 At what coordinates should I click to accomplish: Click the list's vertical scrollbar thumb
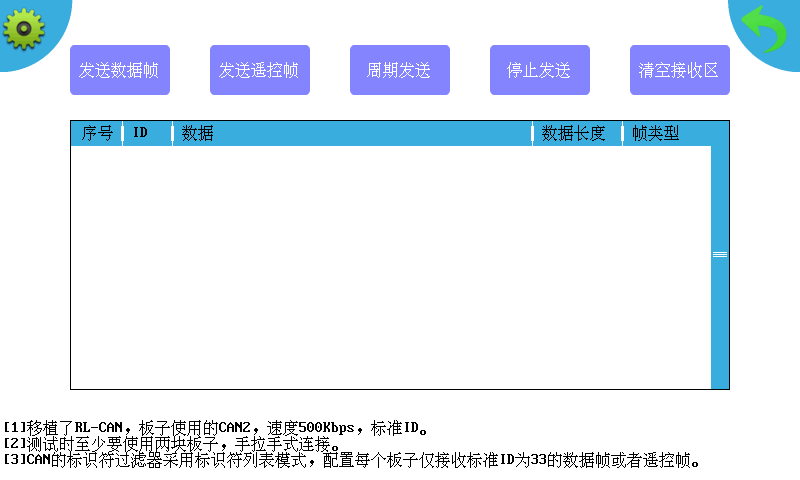[720, 255]
